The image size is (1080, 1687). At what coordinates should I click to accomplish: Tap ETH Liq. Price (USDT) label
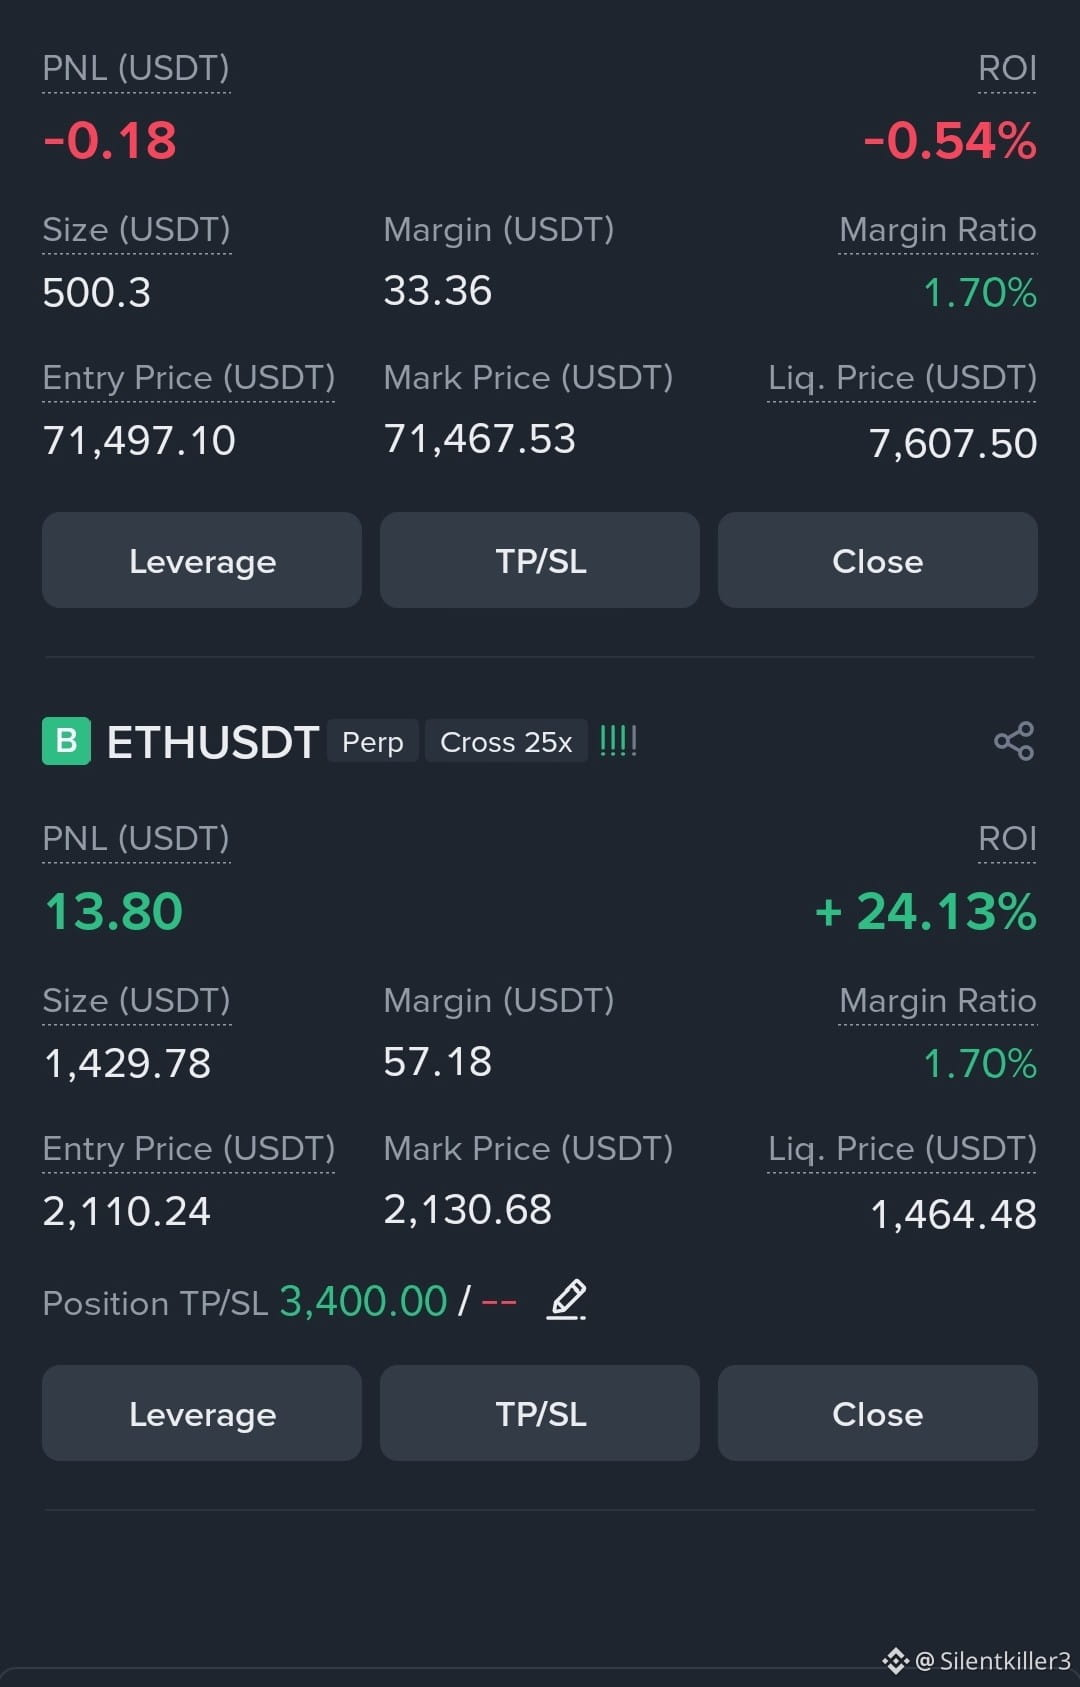coord(902,1149)
